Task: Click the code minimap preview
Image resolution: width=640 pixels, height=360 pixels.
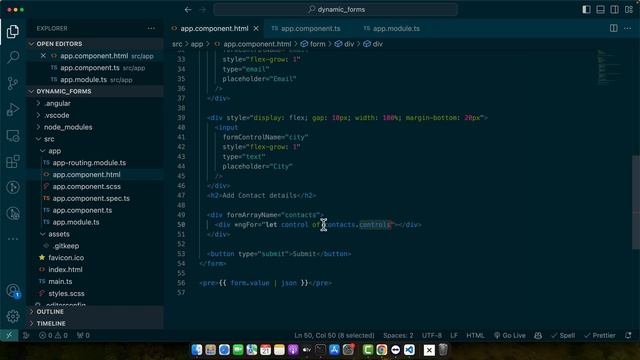Action: pyautogui.click(x=610, y=67)
